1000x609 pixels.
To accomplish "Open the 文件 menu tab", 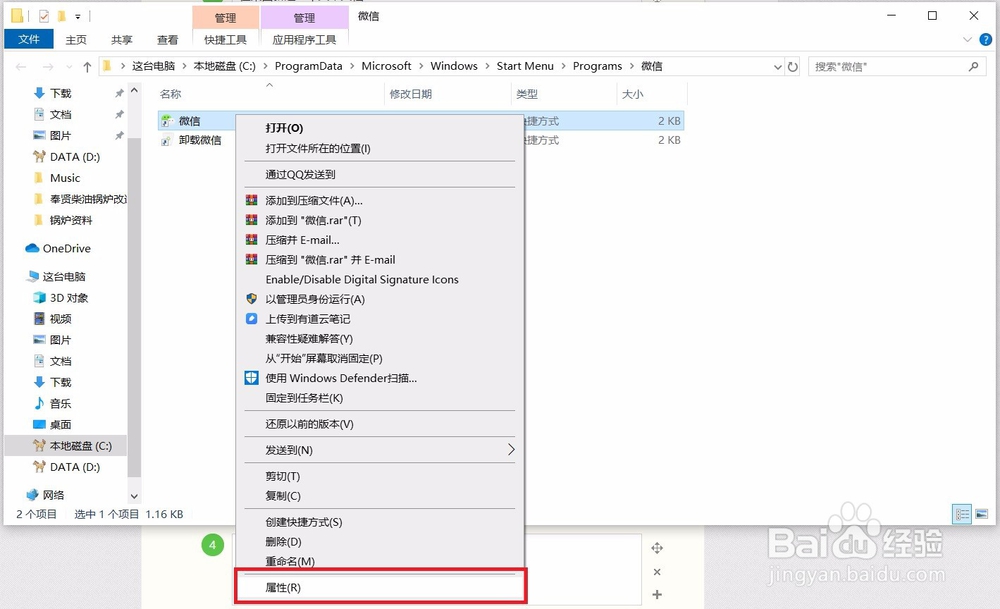I will coord(29,40).
